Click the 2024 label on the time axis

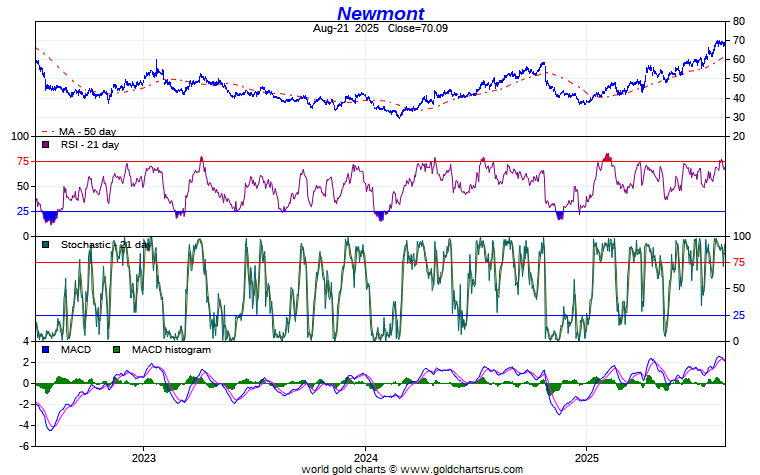365,456
